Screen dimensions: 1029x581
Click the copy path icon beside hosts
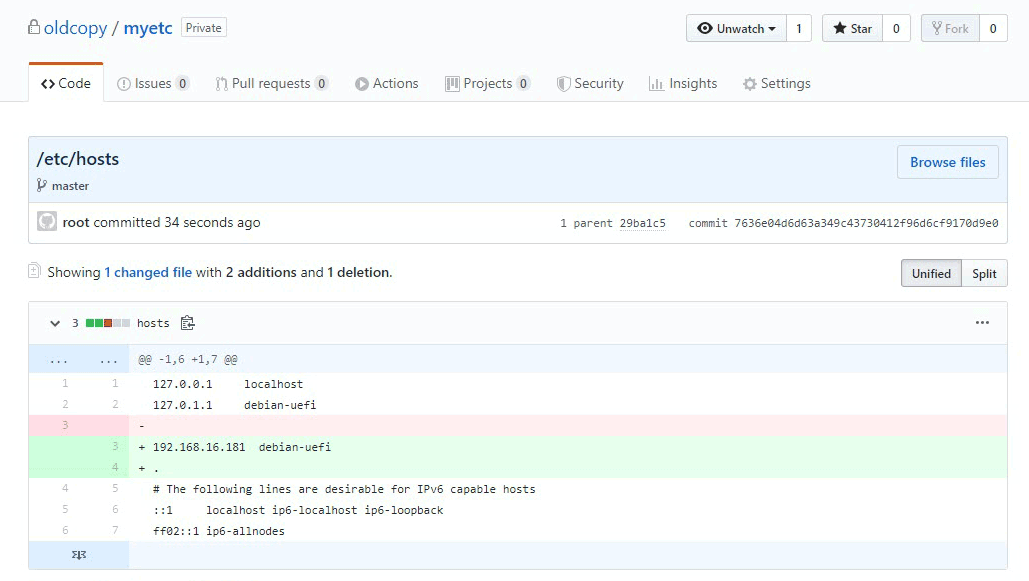pos(187,323)
